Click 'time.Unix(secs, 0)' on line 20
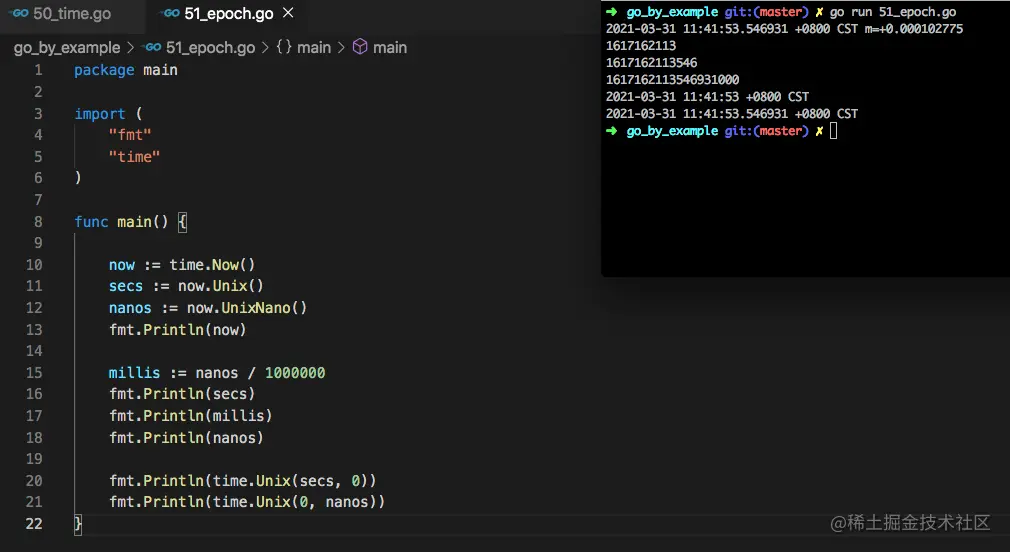This screenshot has height=552, width=1010. pos(290,481)
